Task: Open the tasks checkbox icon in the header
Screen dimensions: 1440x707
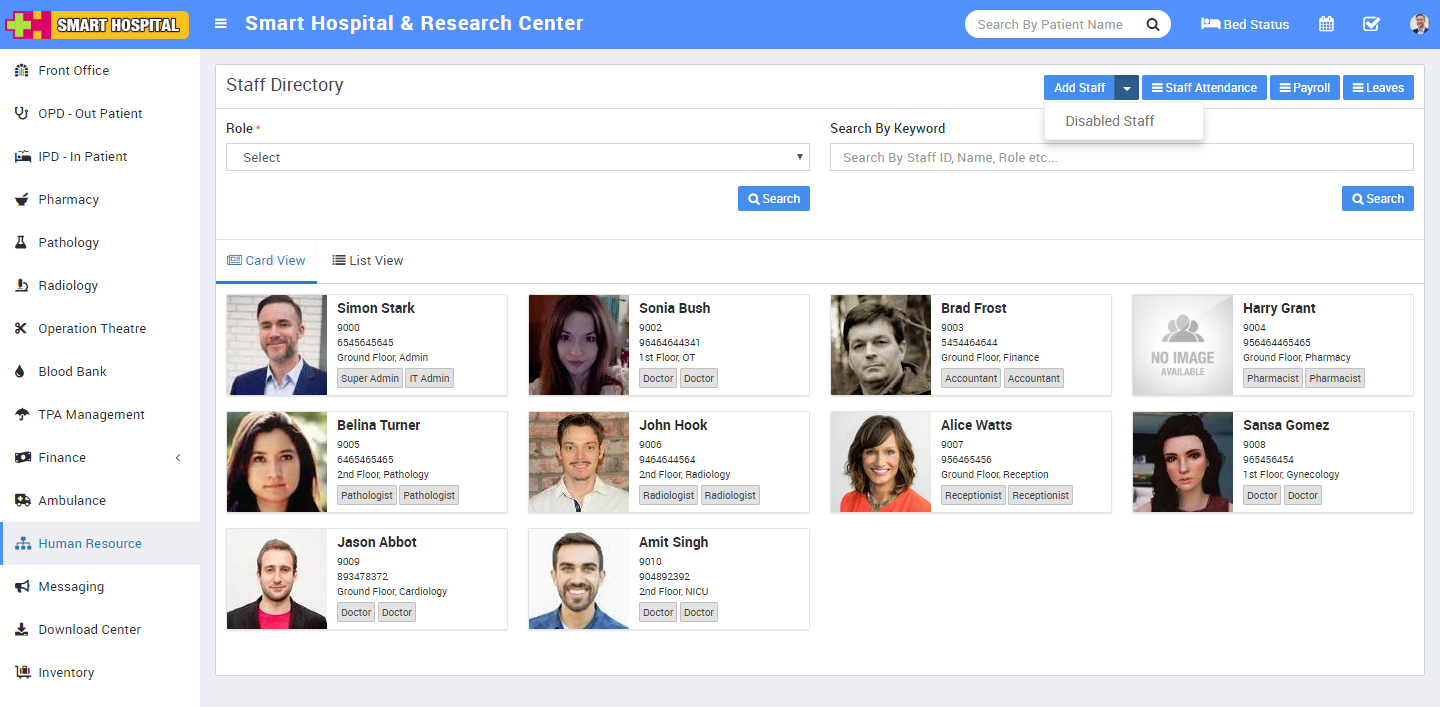Action: pyautogui.click(x=1371, y=23)
